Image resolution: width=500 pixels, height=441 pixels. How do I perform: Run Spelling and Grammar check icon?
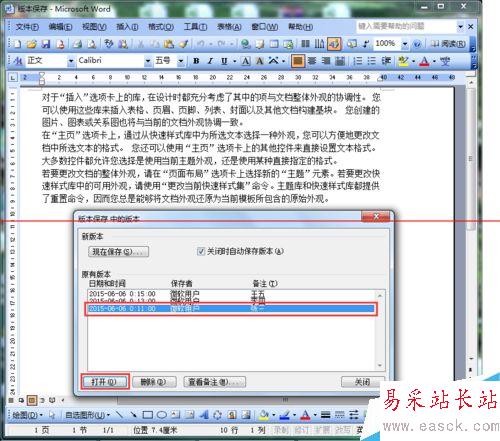tap(109, 44)
